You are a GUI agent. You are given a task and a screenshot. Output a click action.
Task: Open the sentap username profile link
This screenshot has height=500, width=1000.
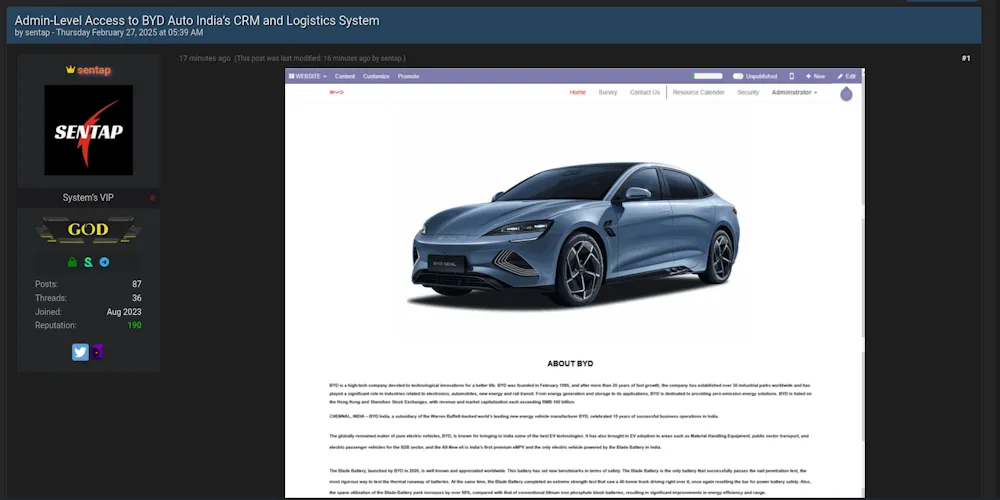[94, 70]
